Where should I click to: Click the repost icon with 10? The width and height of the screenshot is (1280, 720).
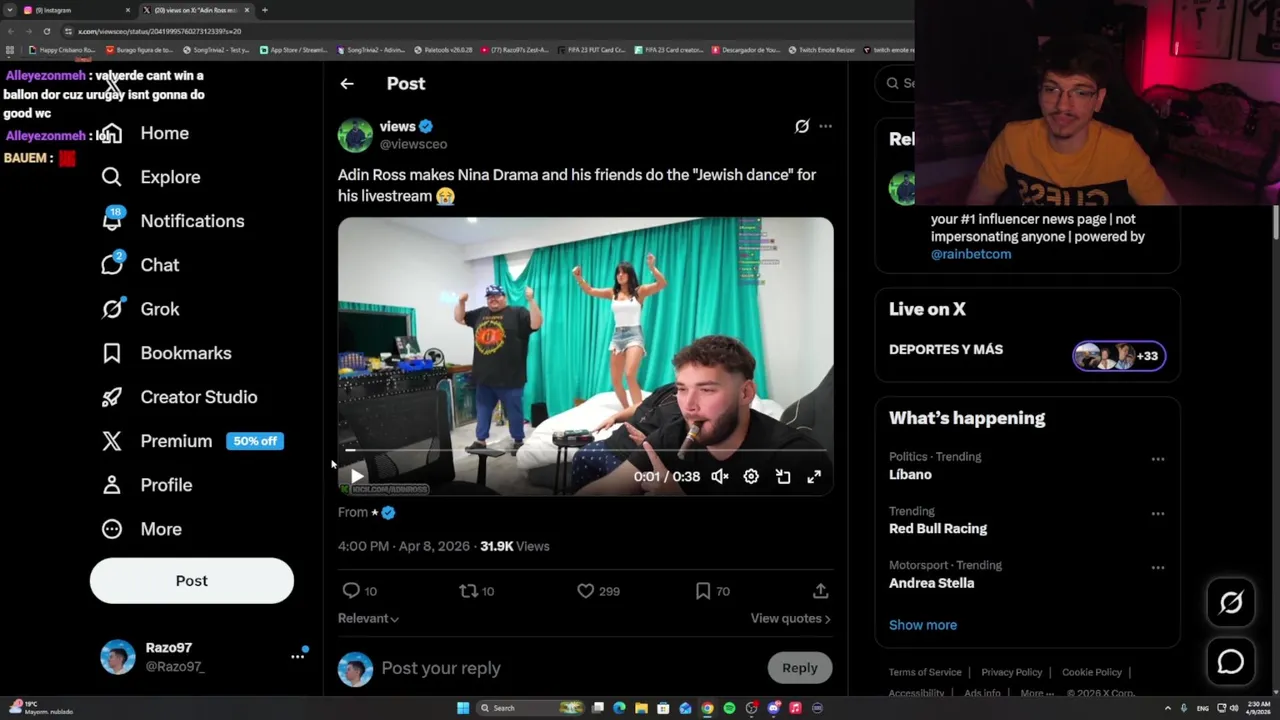[468, 591]
